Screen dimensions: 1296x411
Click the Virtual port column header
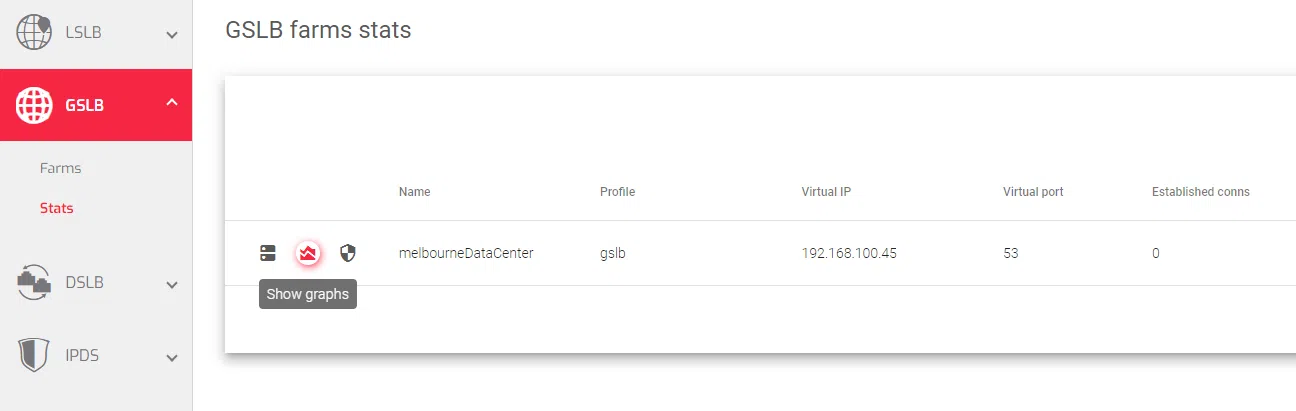pos(1033,192)
